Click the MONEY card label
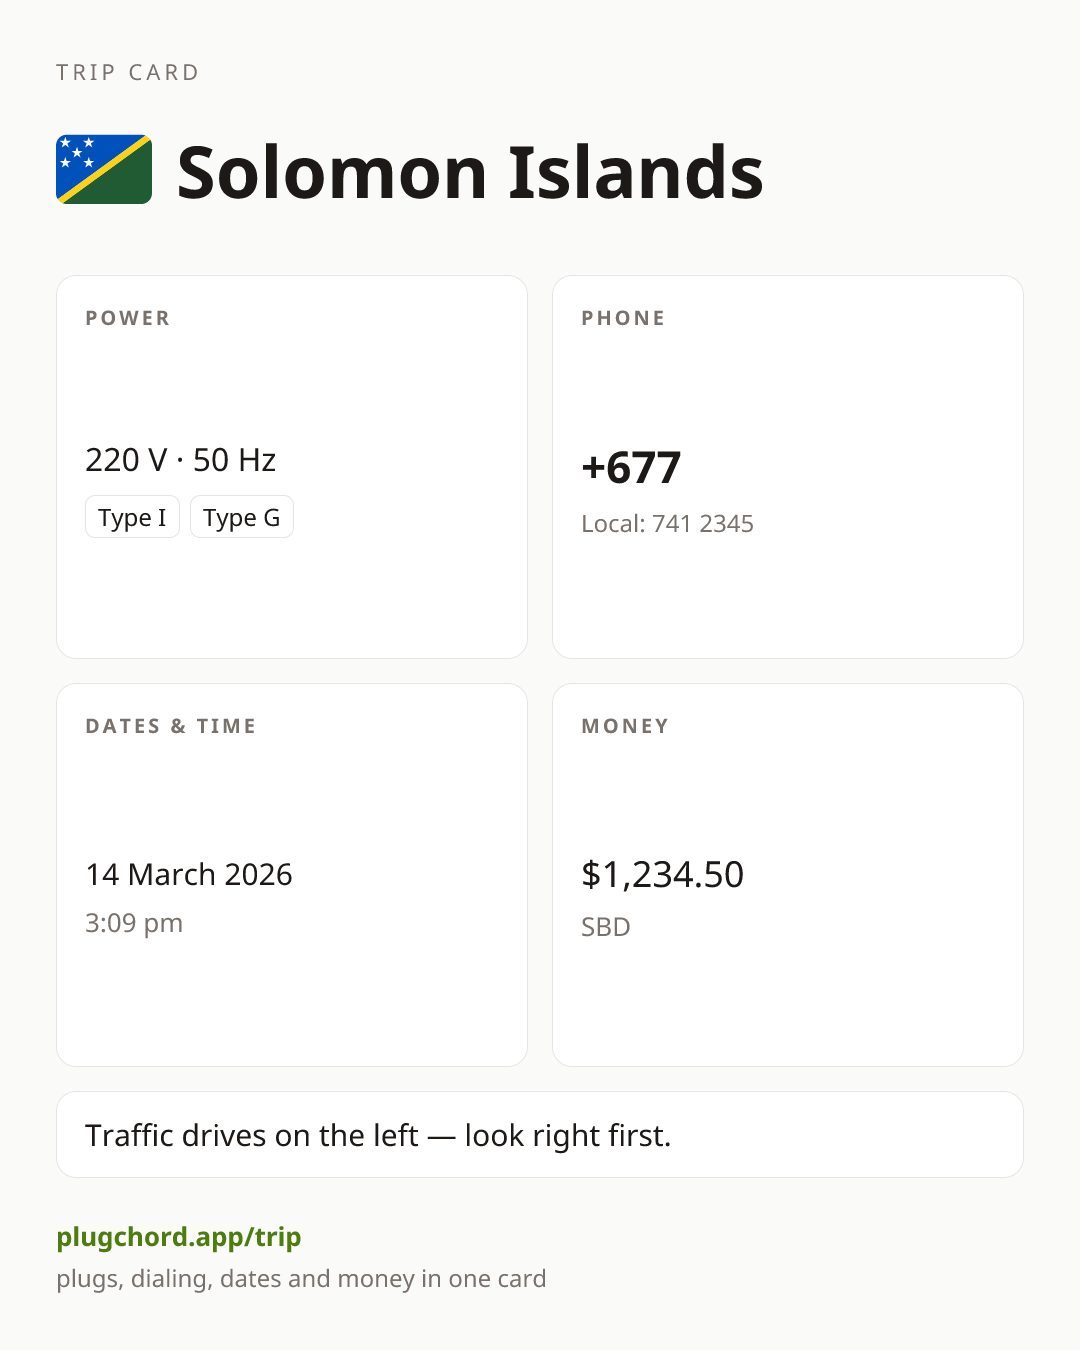The width and height of the screenshot is (1080, 1350). 625,726
